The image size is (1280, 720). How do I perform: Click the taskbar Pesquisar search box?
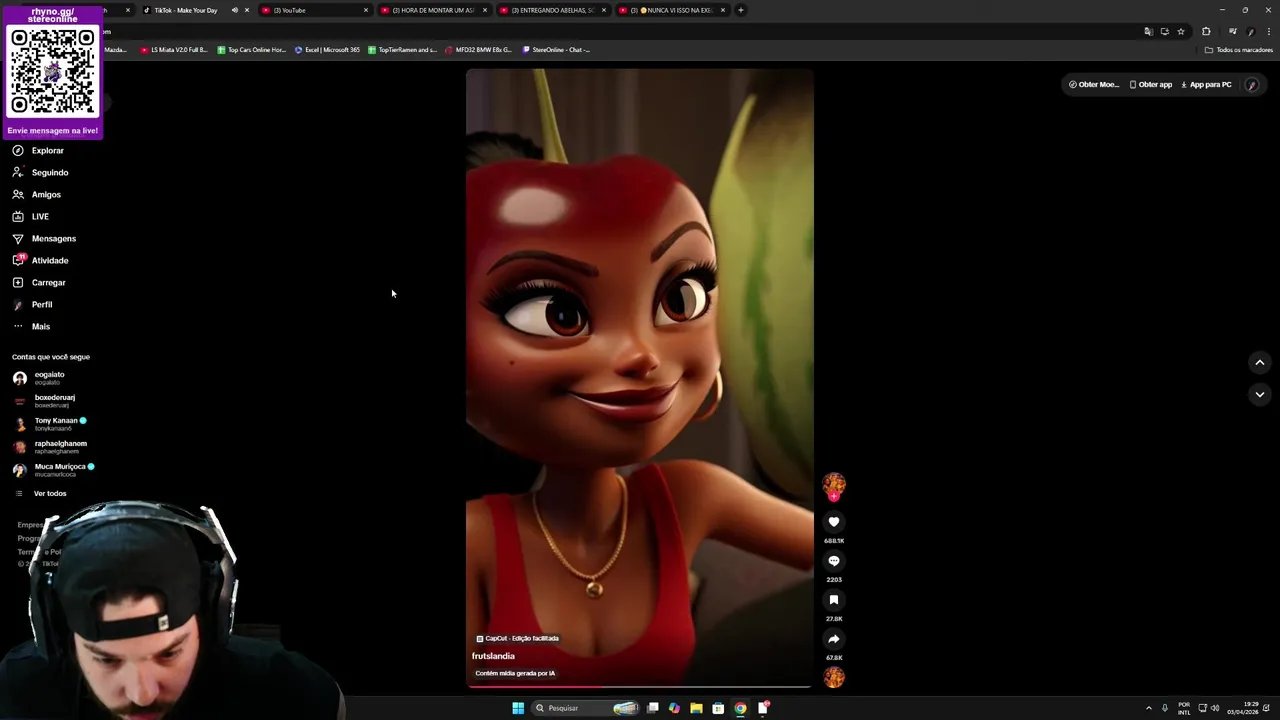coord(586,708)
